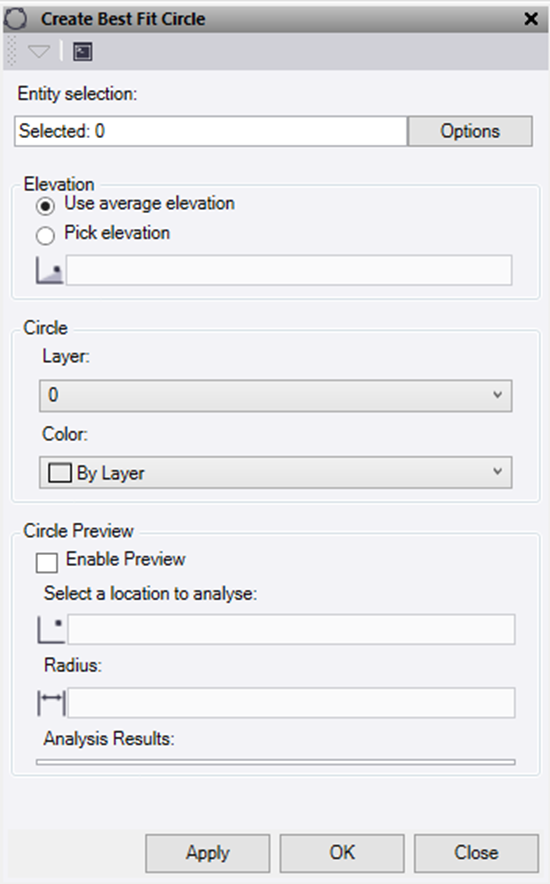Click the Close button at bottom
The height and width of the screenshot is (884, 550).
(x=476, y=853)
